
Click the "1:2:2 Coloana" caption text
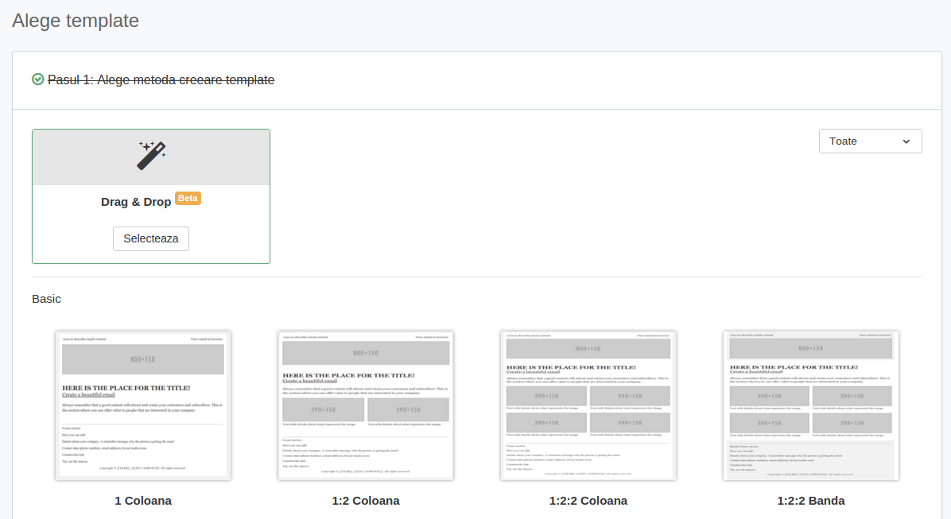pyautogui.click(x=588, y=501)
